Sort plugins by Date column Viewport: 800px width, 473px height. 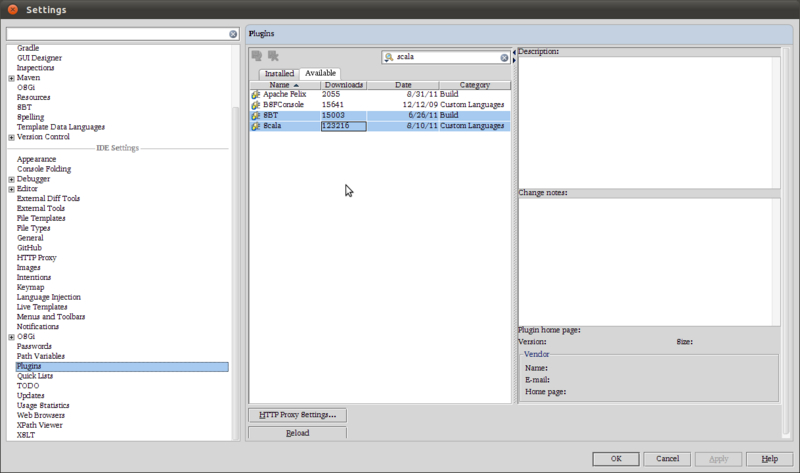(x=403, y=85)
